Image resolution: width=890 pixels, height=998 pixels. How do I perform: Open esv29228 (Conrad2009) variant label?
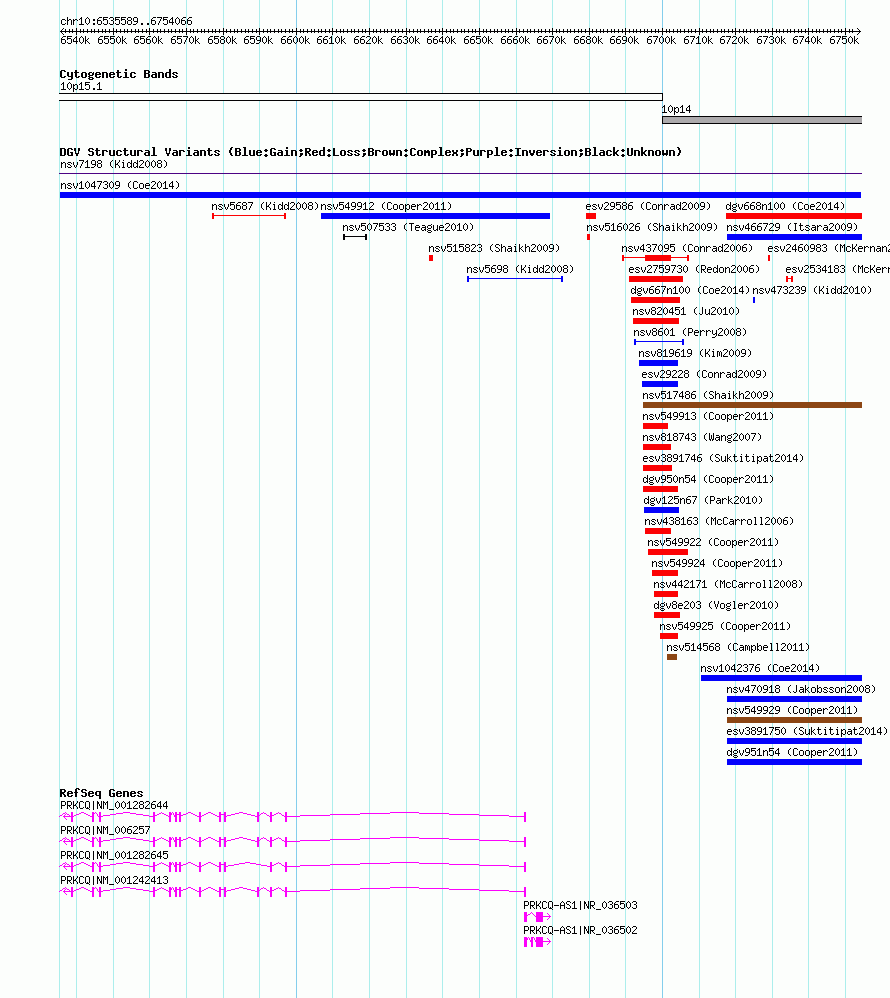pos(704,374)
